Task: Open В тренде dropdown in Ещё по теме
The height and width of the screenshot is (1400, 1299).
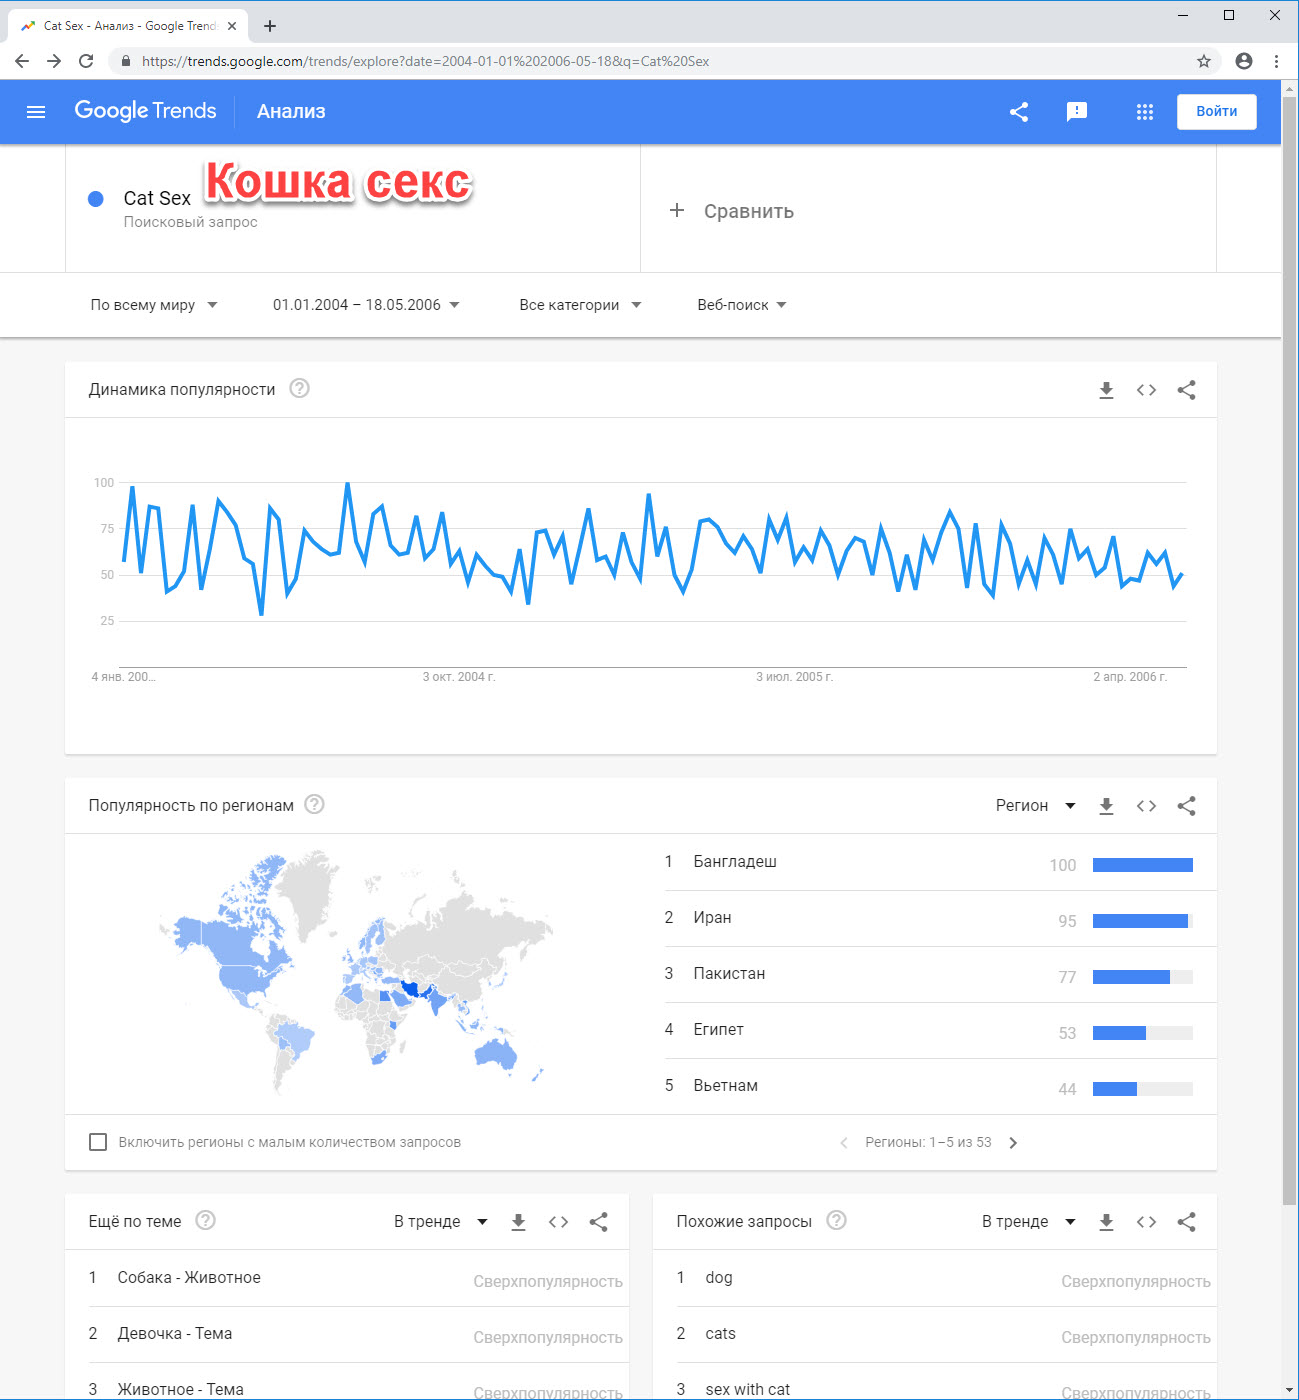Action: (x=441, y=1222)
